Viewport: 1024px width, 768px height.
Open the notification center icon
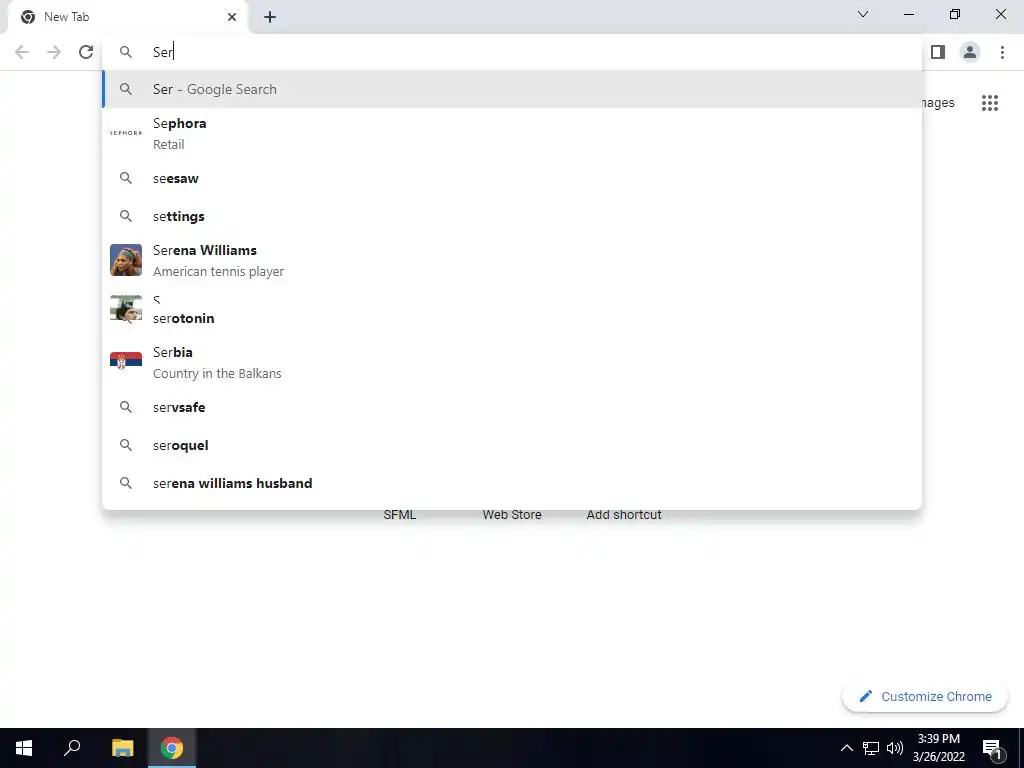pos(992,748)
